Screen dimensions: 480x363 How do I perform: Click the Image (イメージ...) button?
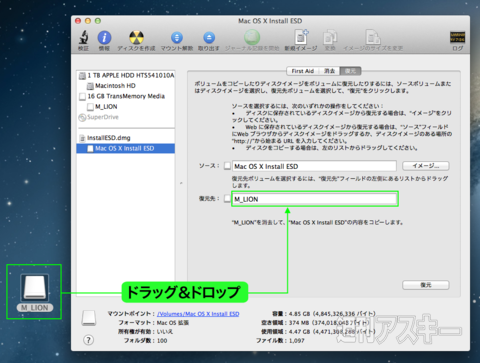tap(426, 166)
